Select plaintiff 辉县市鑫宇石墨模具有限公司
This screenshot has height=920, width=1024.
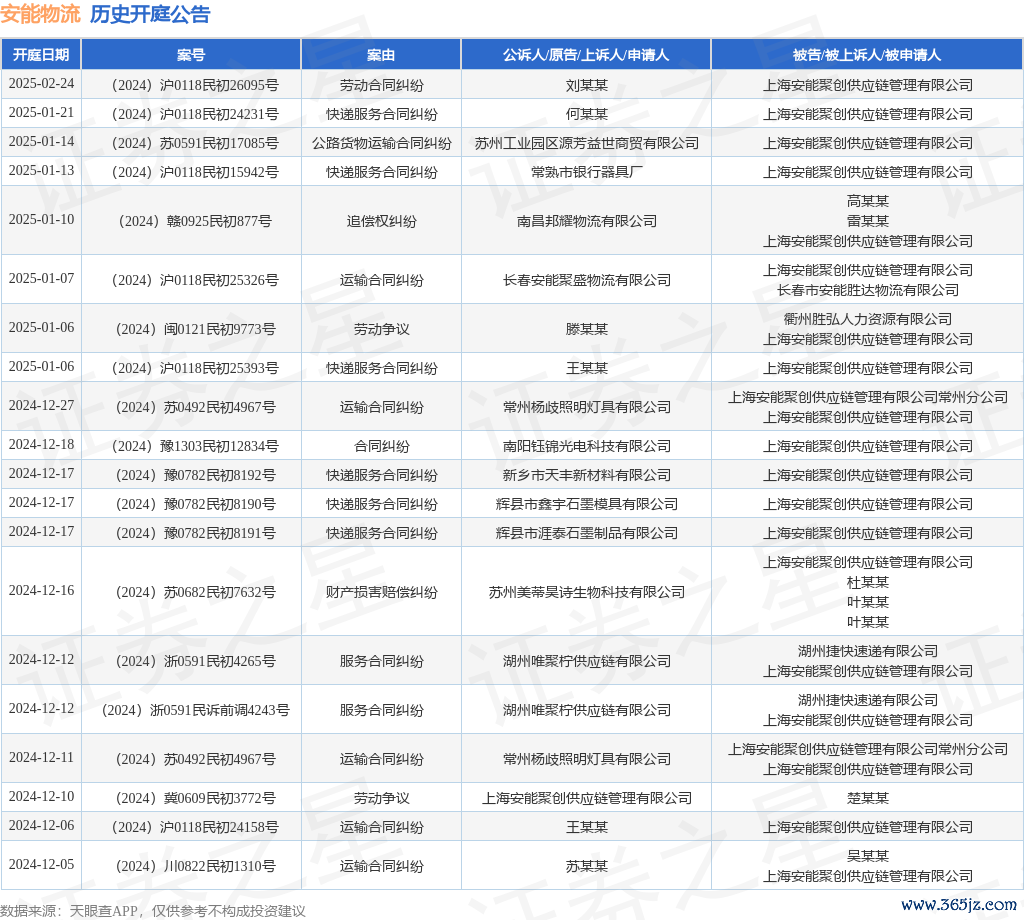[x=586, y=504]
